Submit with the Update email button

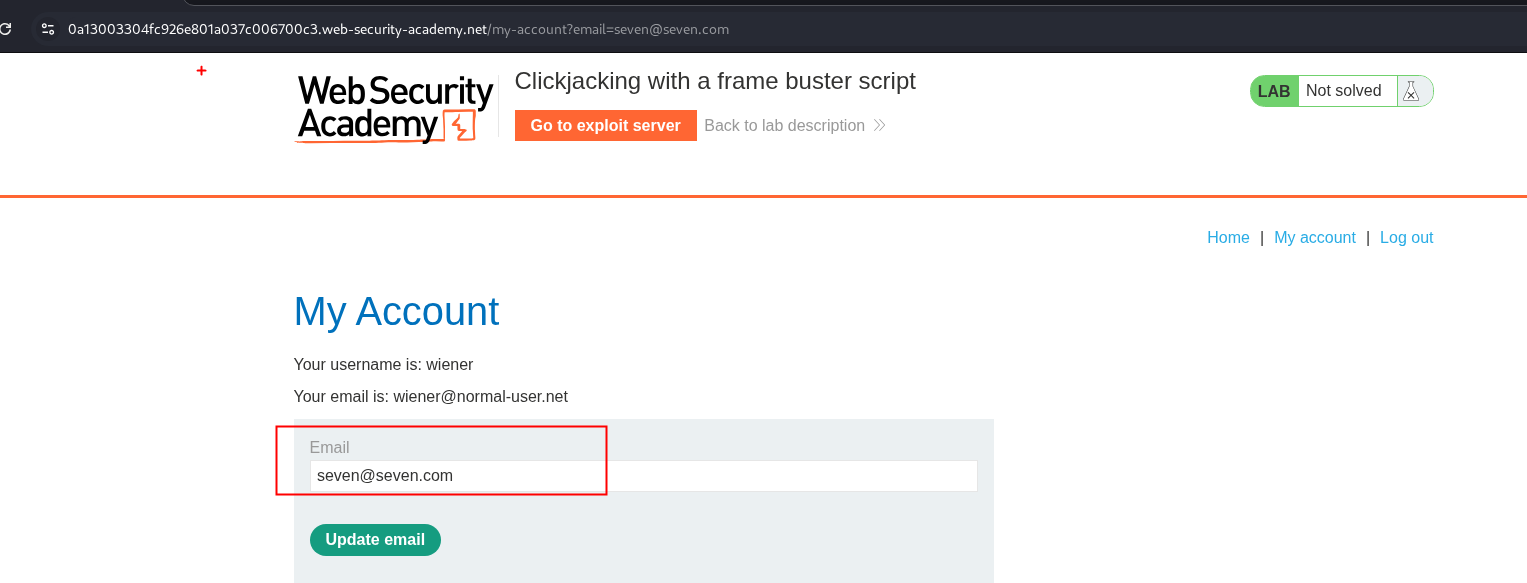(375, 540)
